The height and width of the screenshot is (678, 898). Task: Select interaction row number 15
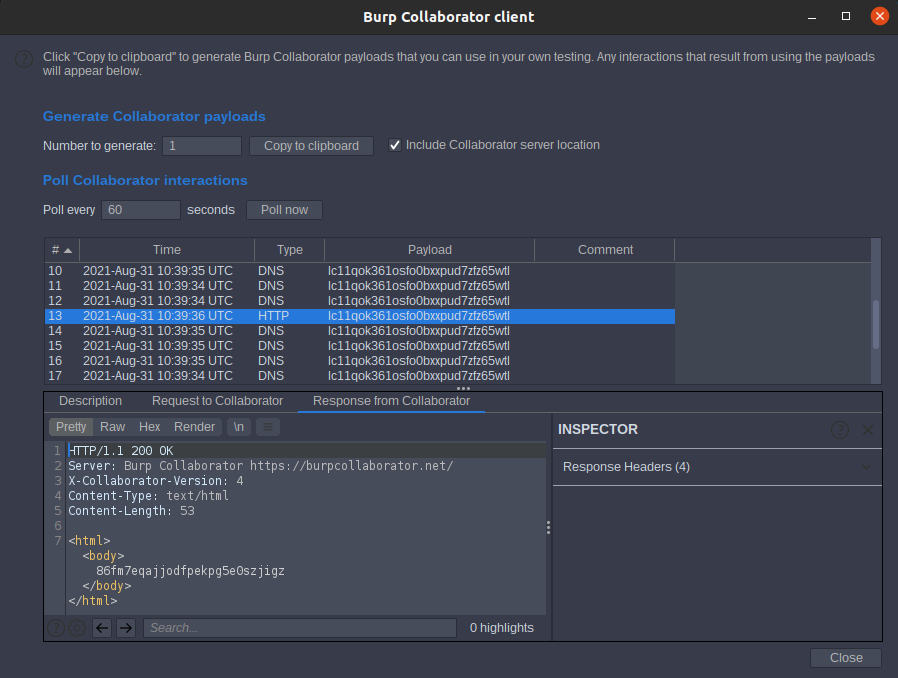click(x=360, y=346)
